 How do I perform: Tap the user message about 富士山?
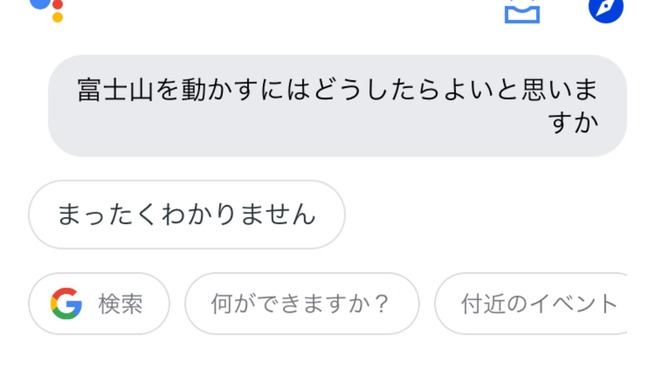[337, 106]
